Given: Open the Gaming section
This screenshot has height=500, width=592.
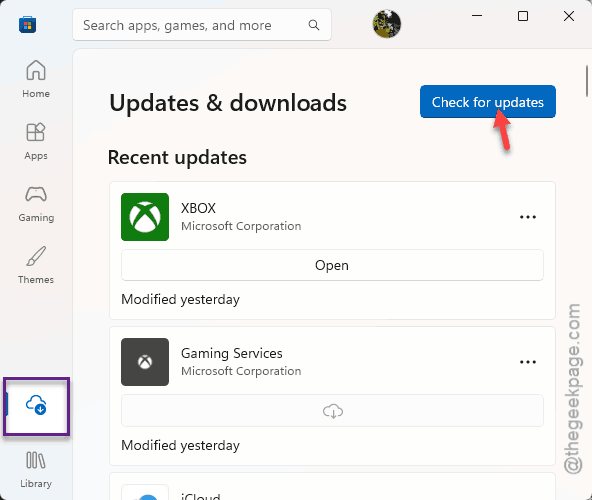Looking at the screenshot, I should [36, 204].
